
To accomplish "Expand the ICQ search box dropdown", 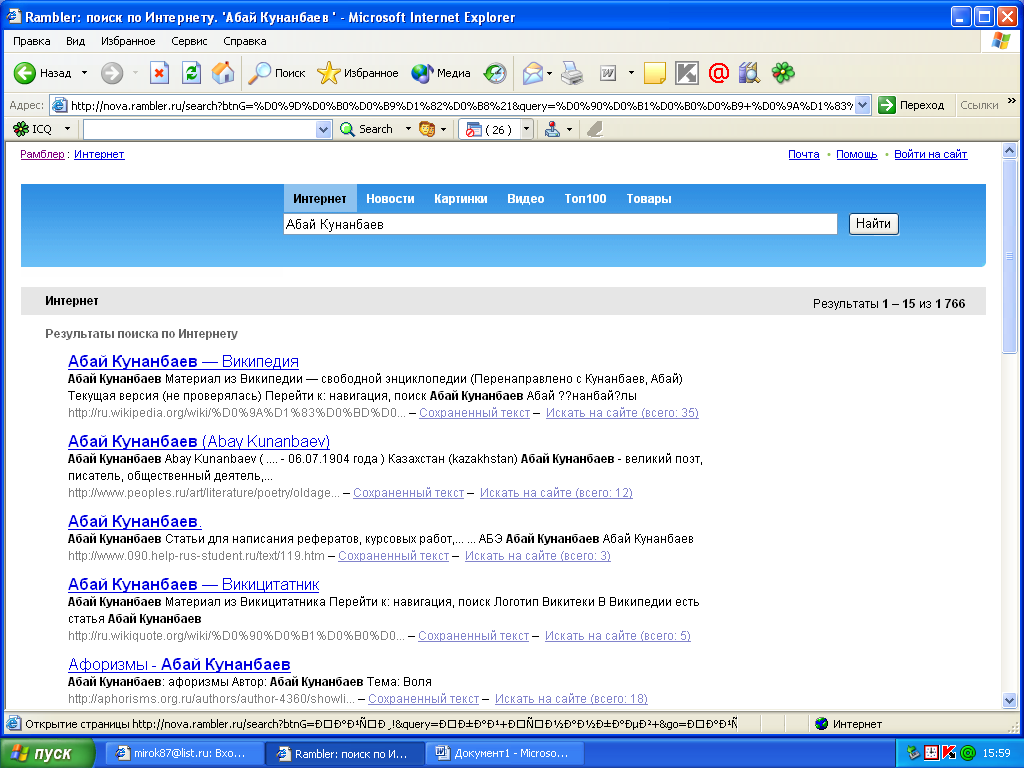I will pyautogui.click(x=323, y=129).
